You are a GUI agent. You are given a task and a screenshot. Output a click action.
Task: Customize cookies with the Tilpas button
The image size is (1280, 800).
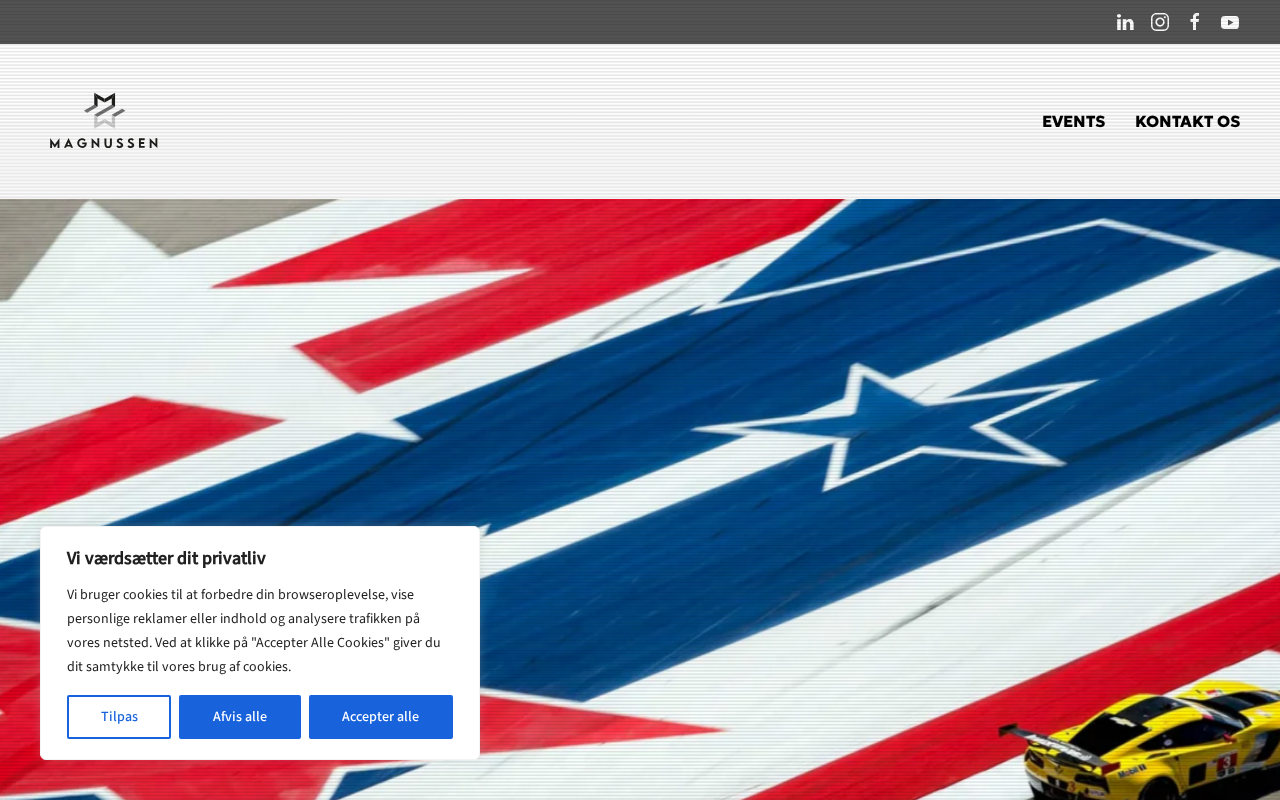coord(119,717)
